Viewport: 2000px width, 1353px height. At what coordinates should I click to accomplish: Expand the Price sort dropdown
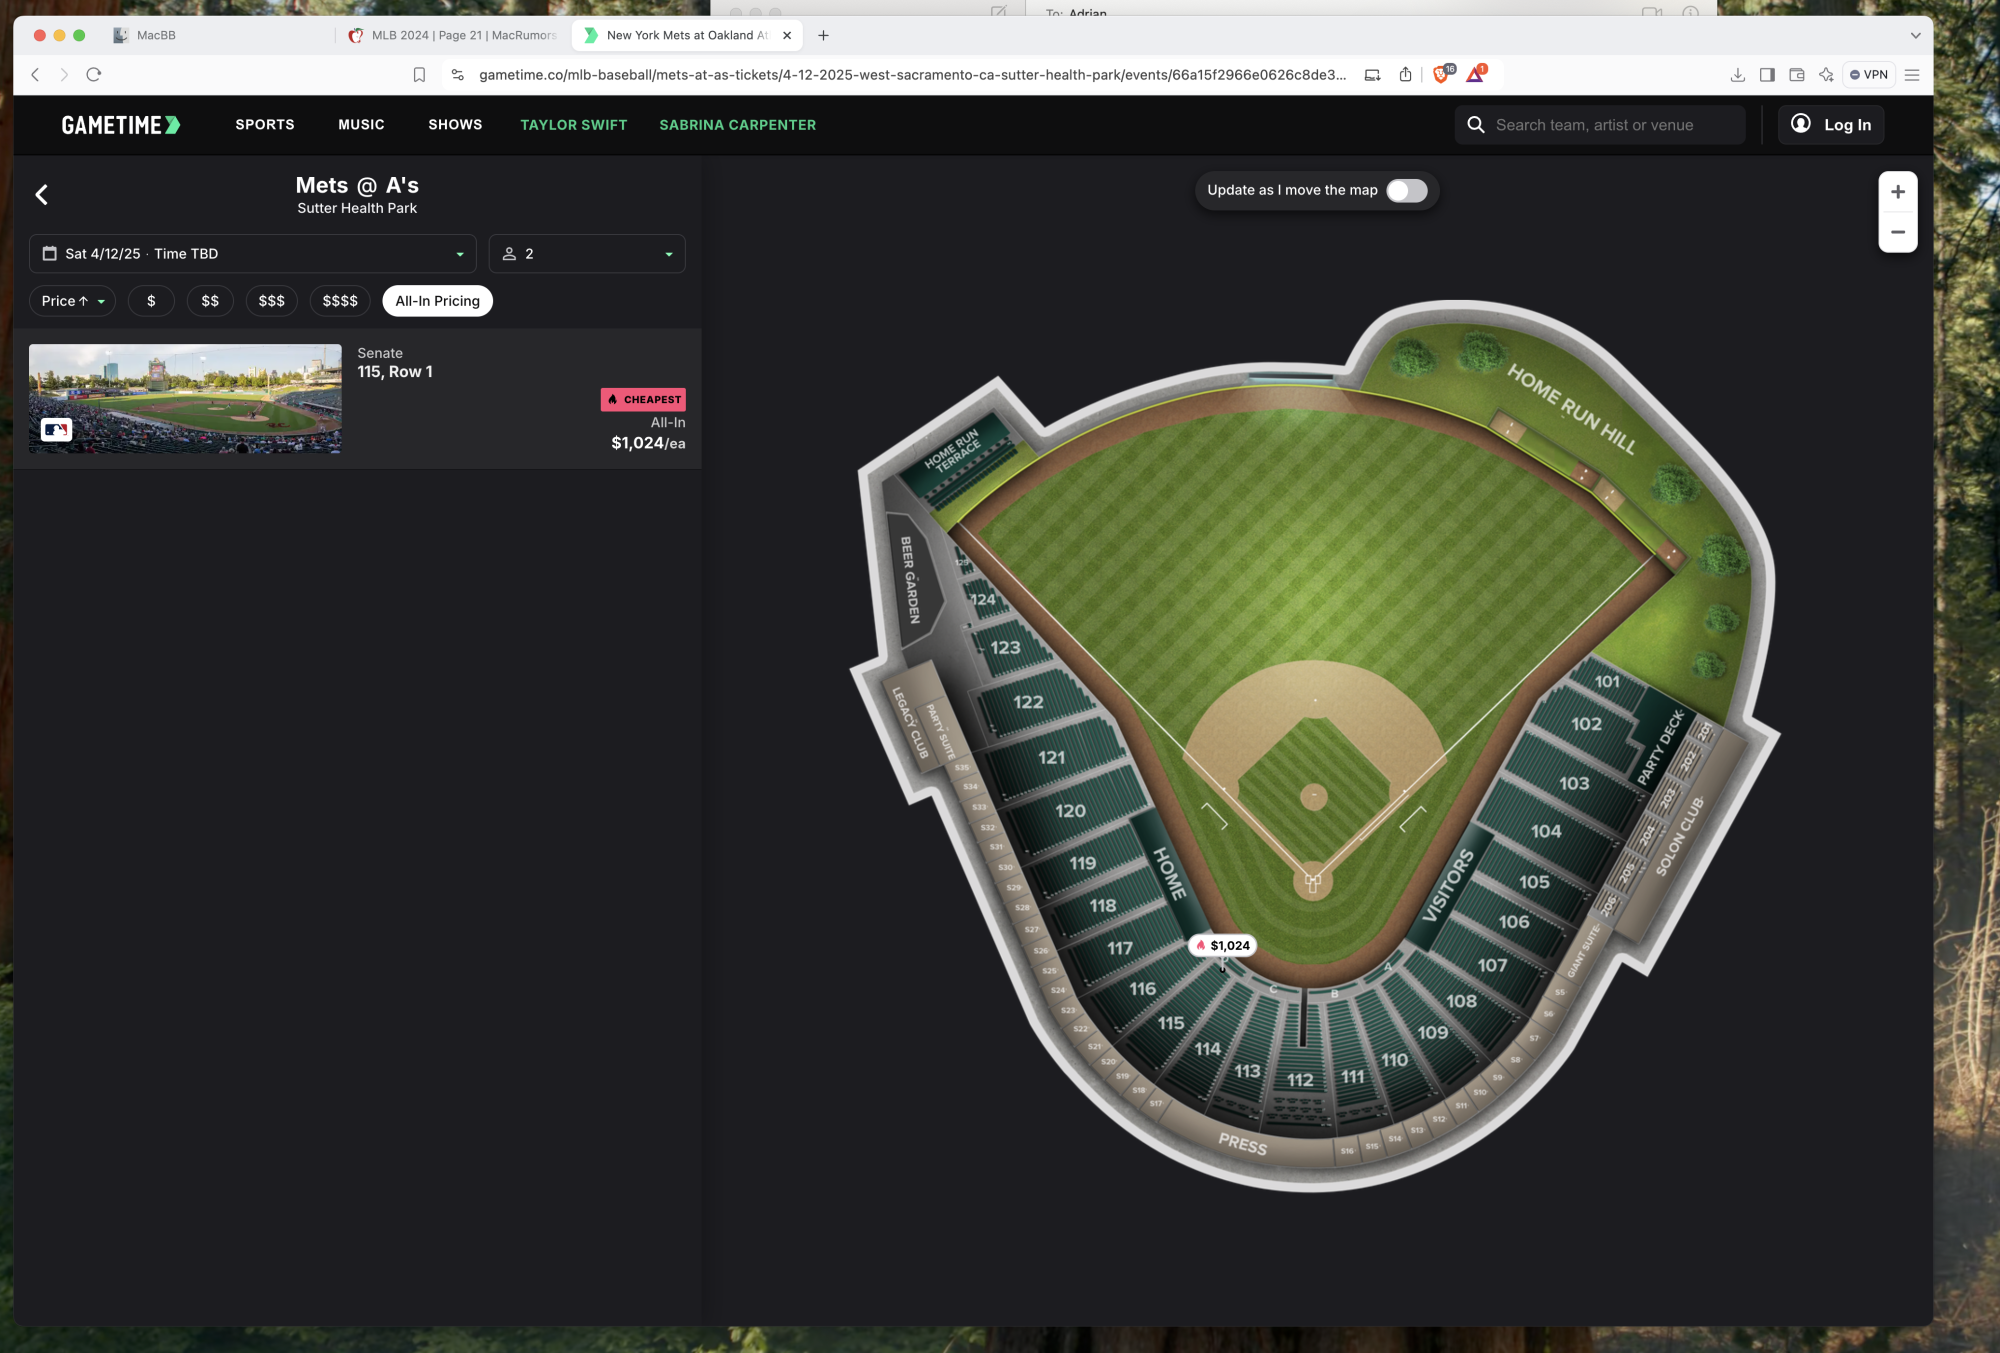click(x=72, y=301)
